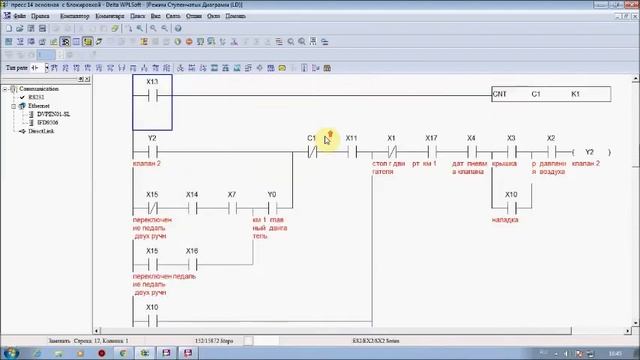The image size is (640, 360).
Task: Open the Связь menu
Action: 173,16
